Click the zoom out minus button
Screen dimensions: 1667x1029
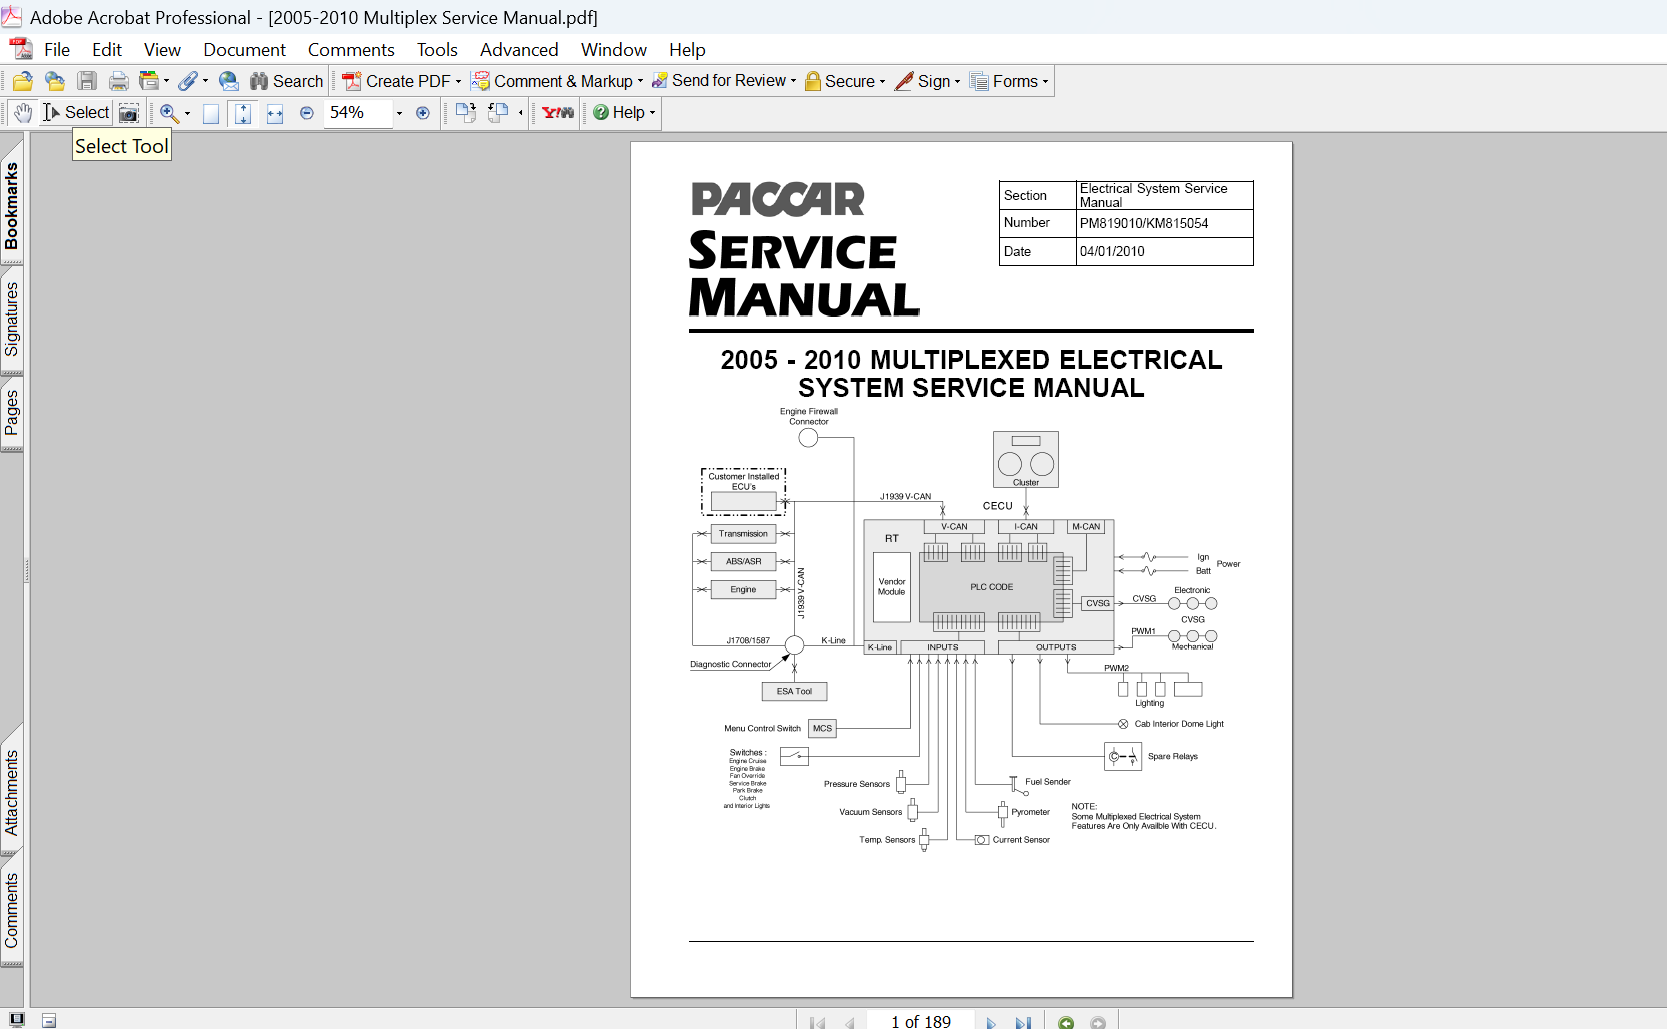click(307, 113)
